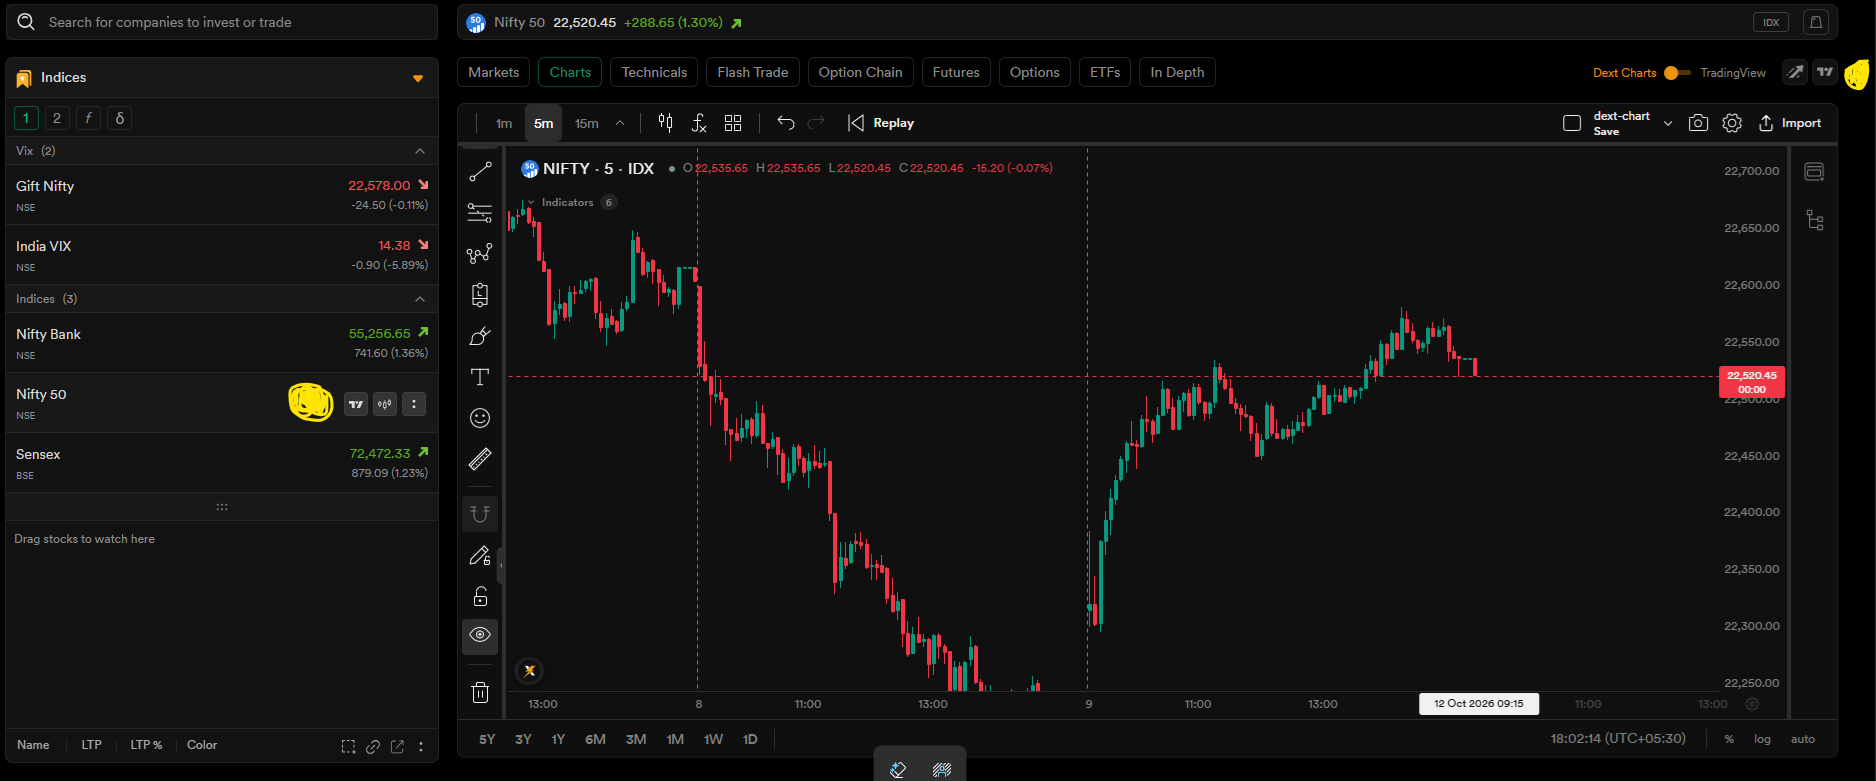1876x781 pixels.
Task: Go to the Flash Trade tab
Action: tap(752, 72)
